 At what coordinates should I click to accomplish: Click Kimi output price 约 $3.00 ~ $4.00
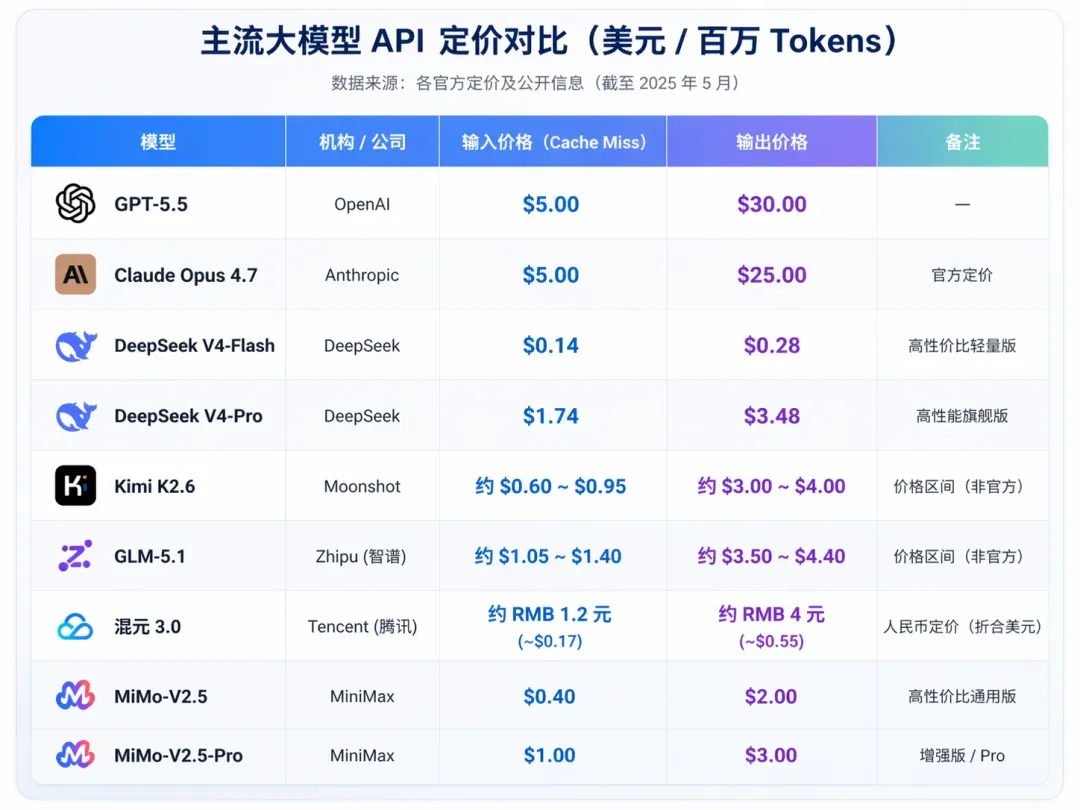point(771,486)
